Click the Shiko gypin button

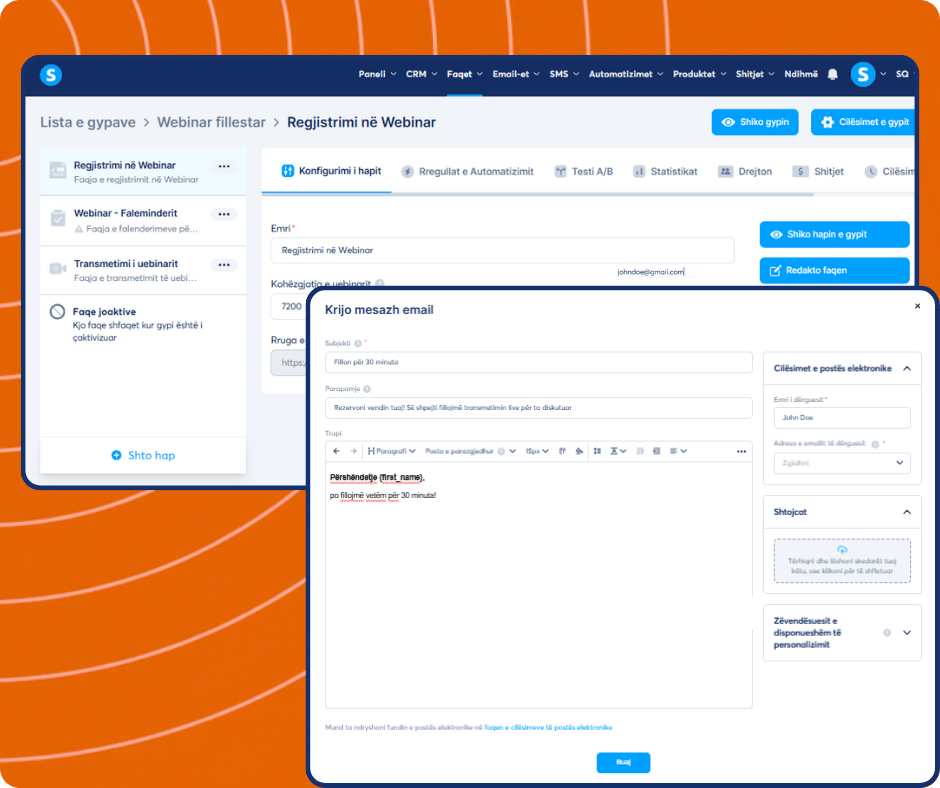(755, 122)
